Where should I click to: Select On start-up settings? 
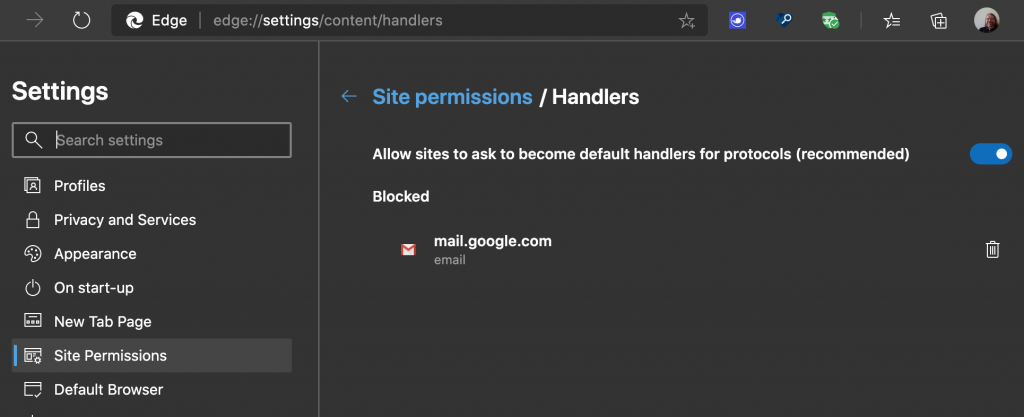pos(93,288)
